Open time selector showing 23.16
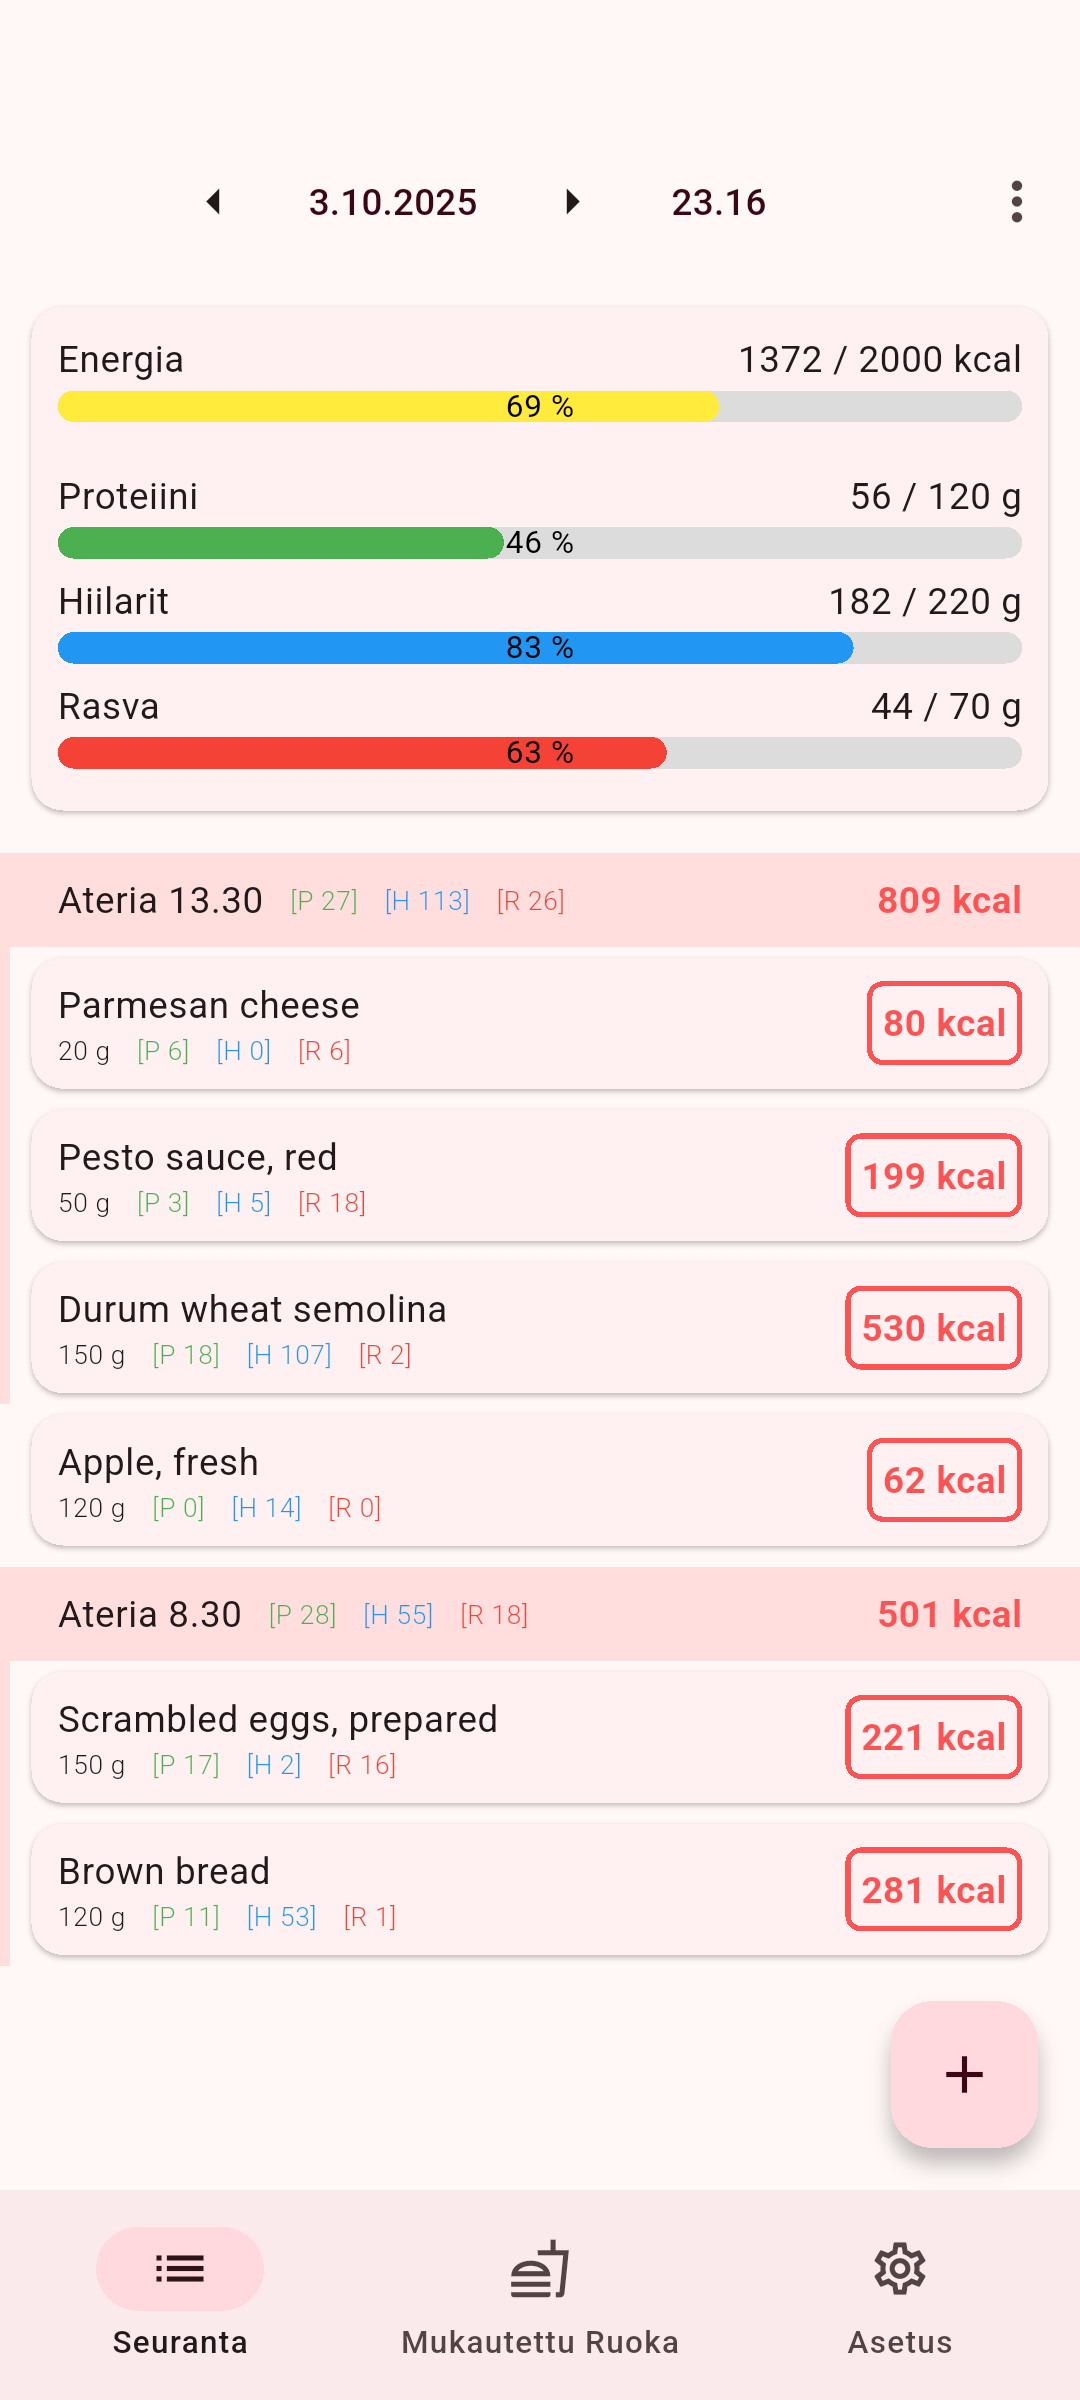1080x2400 pixels. [x=718, y=202]
